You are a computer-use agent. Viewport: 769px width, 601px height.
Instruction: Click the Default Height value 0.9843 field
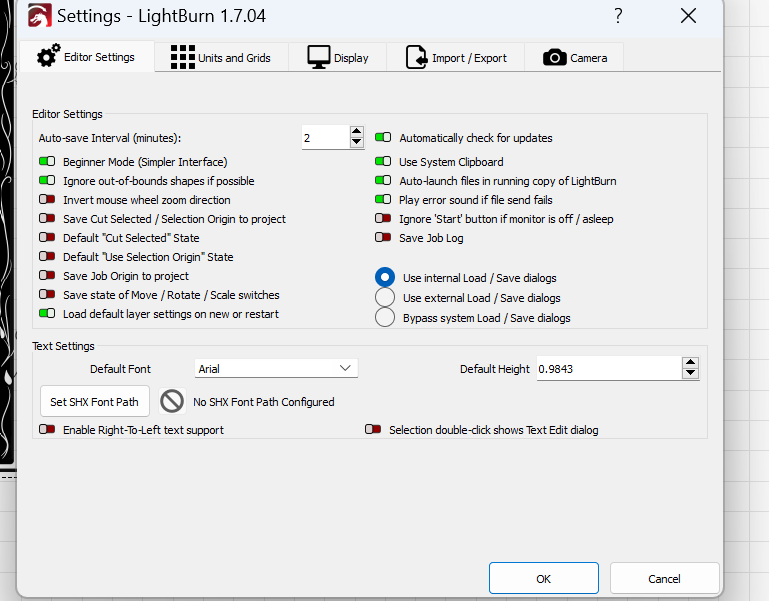609,368
